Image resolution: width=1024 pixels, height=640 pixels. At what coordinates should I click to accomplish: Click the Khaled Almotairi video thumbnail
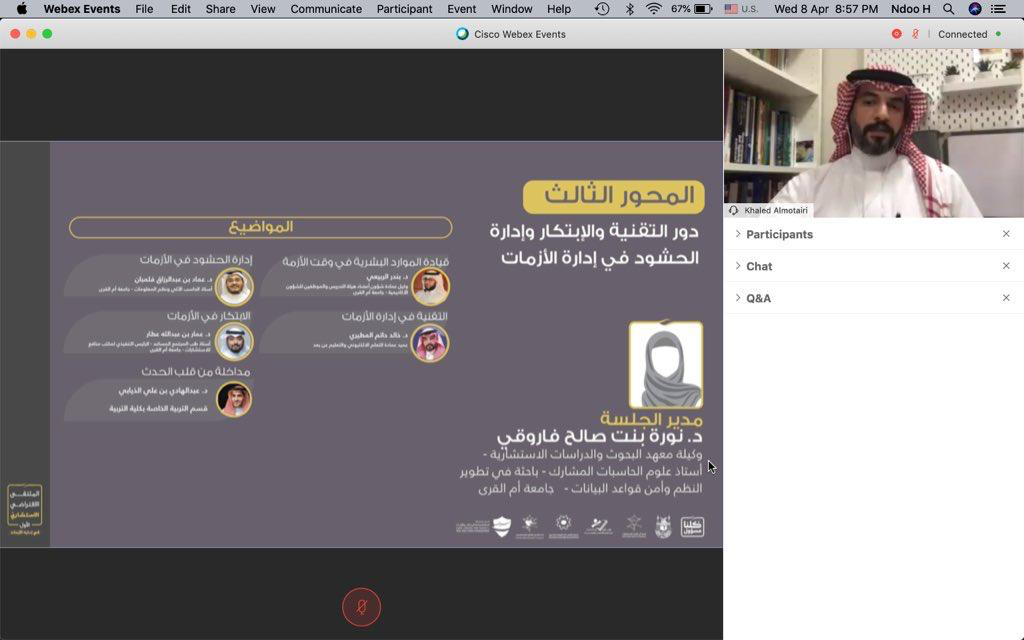click(873, 133)
